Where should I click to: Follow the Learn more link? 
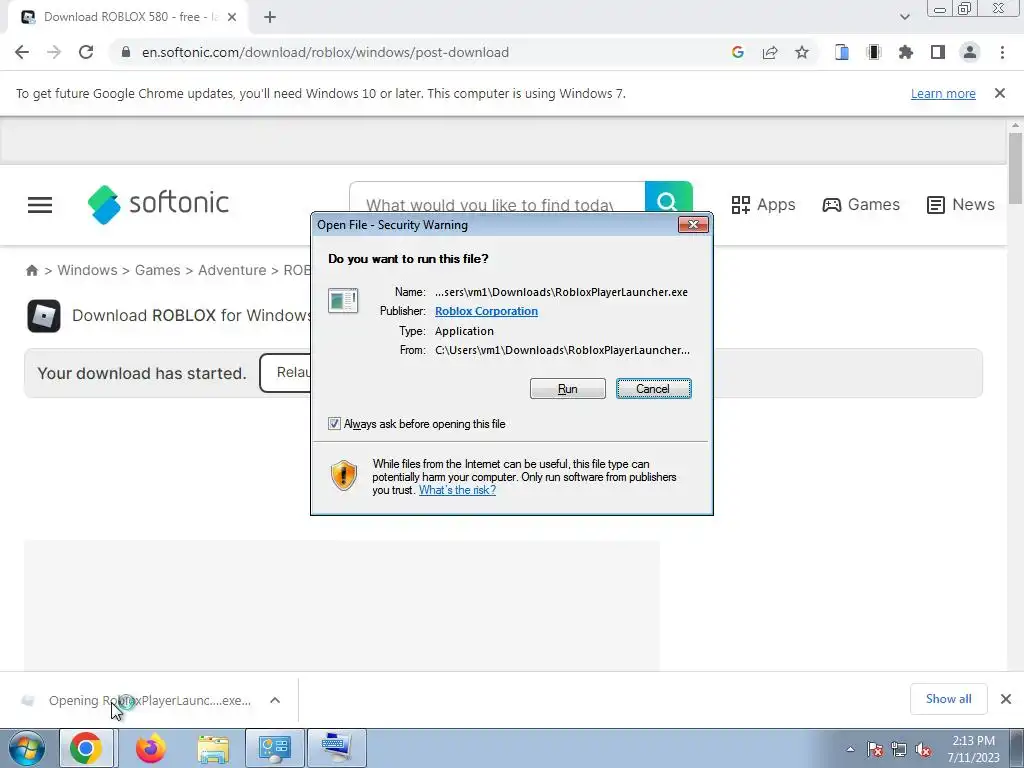pos(943,93)
